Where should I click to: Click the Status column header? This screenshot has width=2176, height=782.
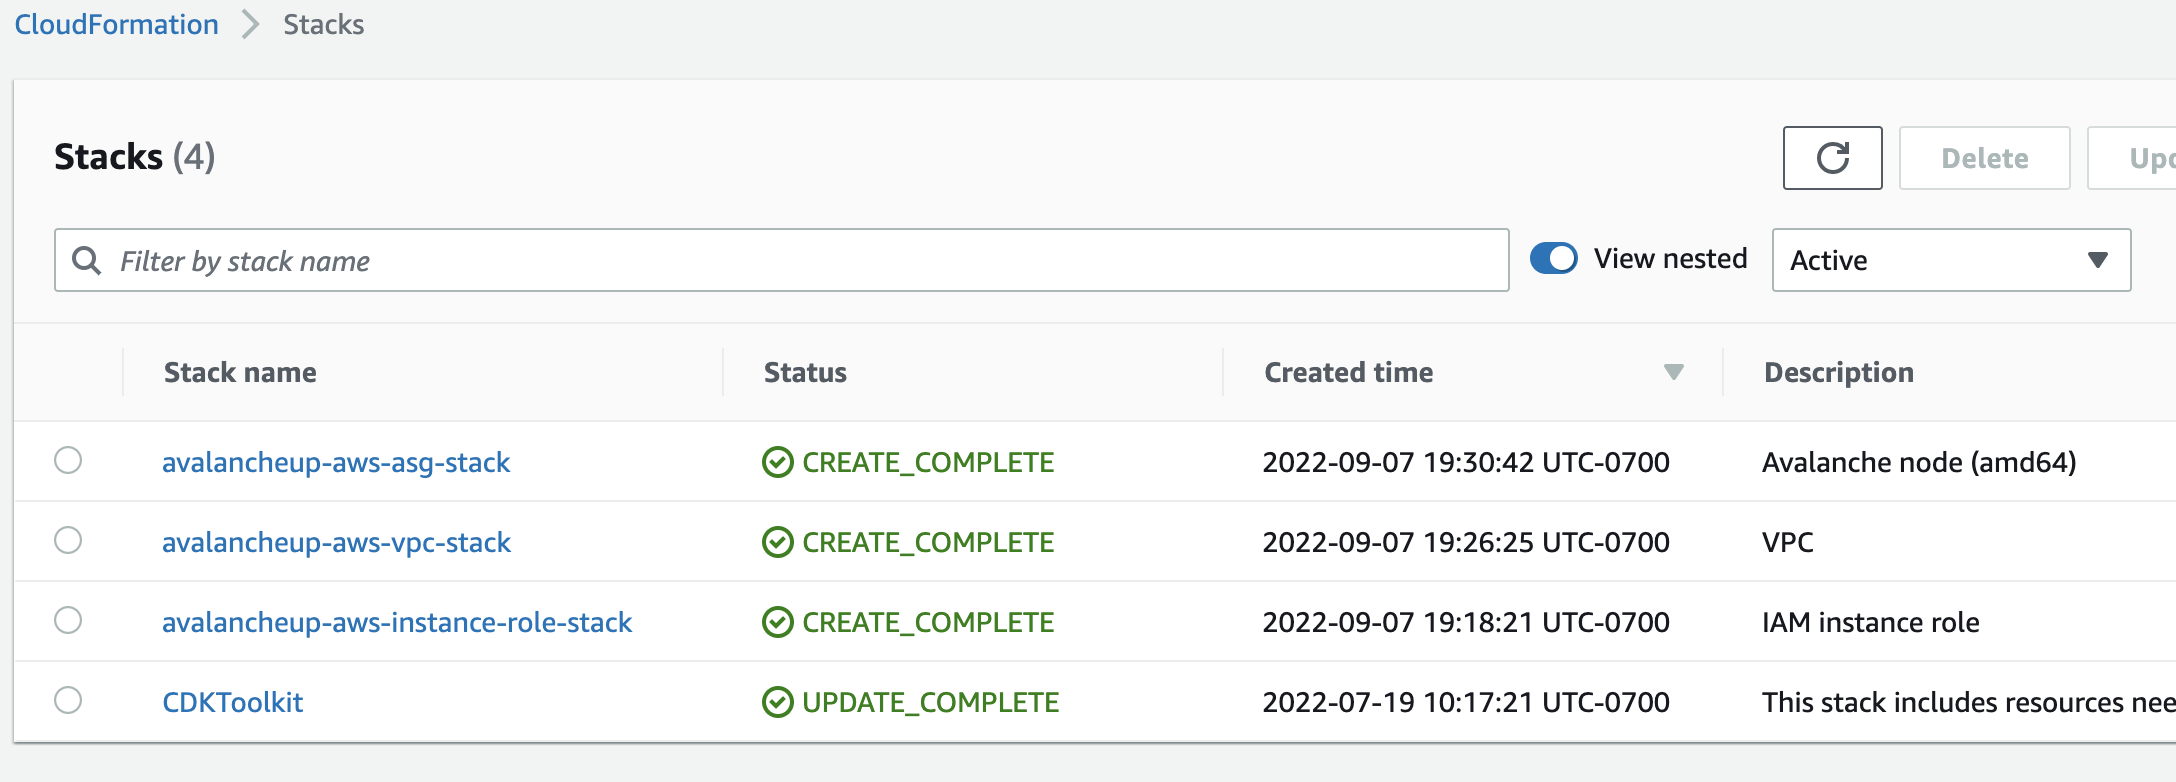805,372
